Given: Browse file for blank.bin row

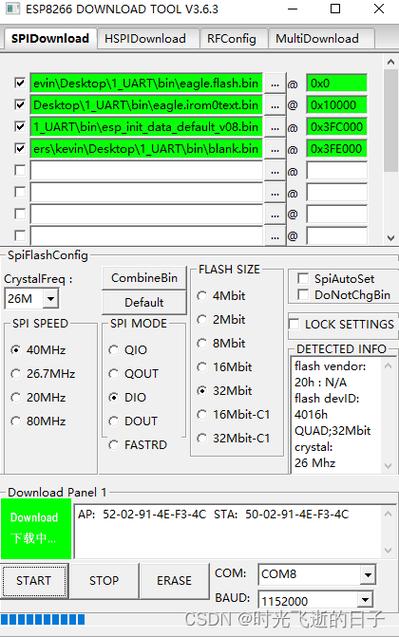Looking at the screenshot, I should pos(275,149).
